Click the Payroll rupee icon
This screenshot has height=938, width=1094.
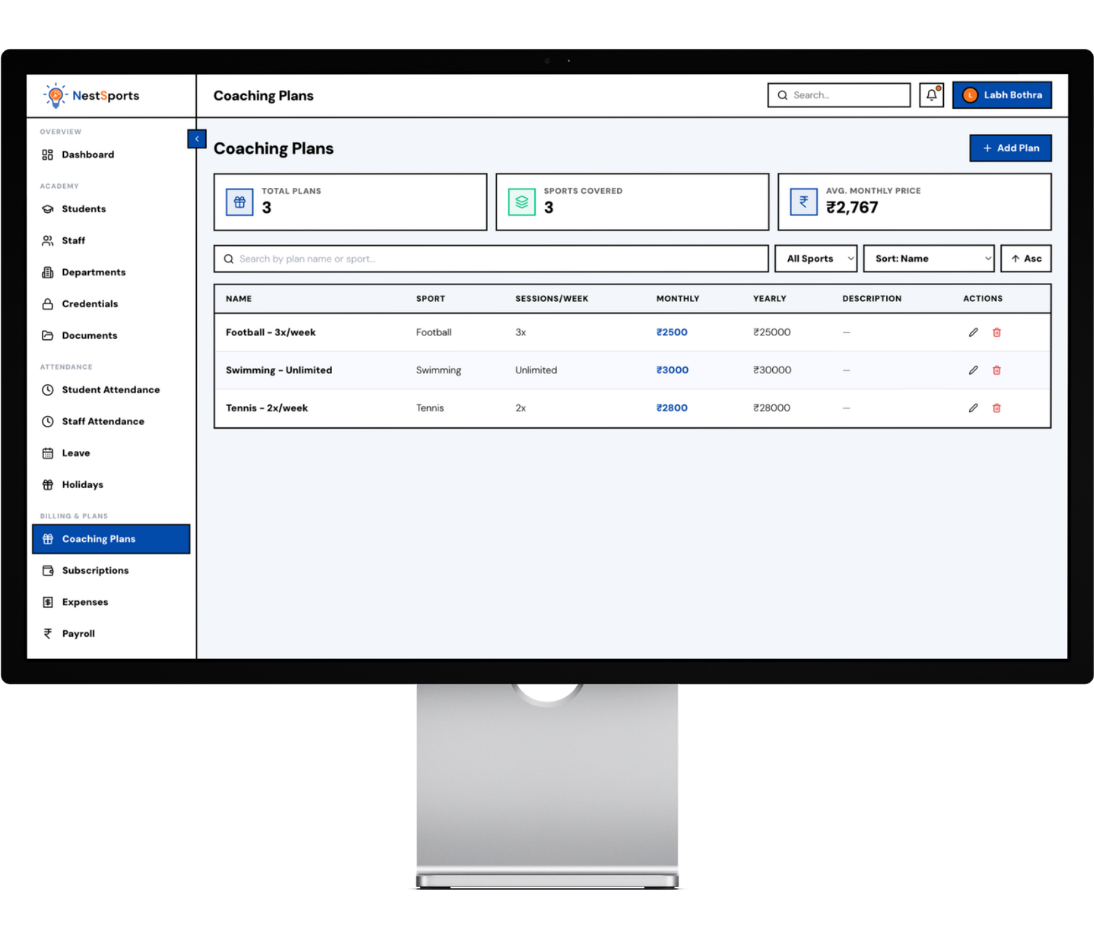47,634
